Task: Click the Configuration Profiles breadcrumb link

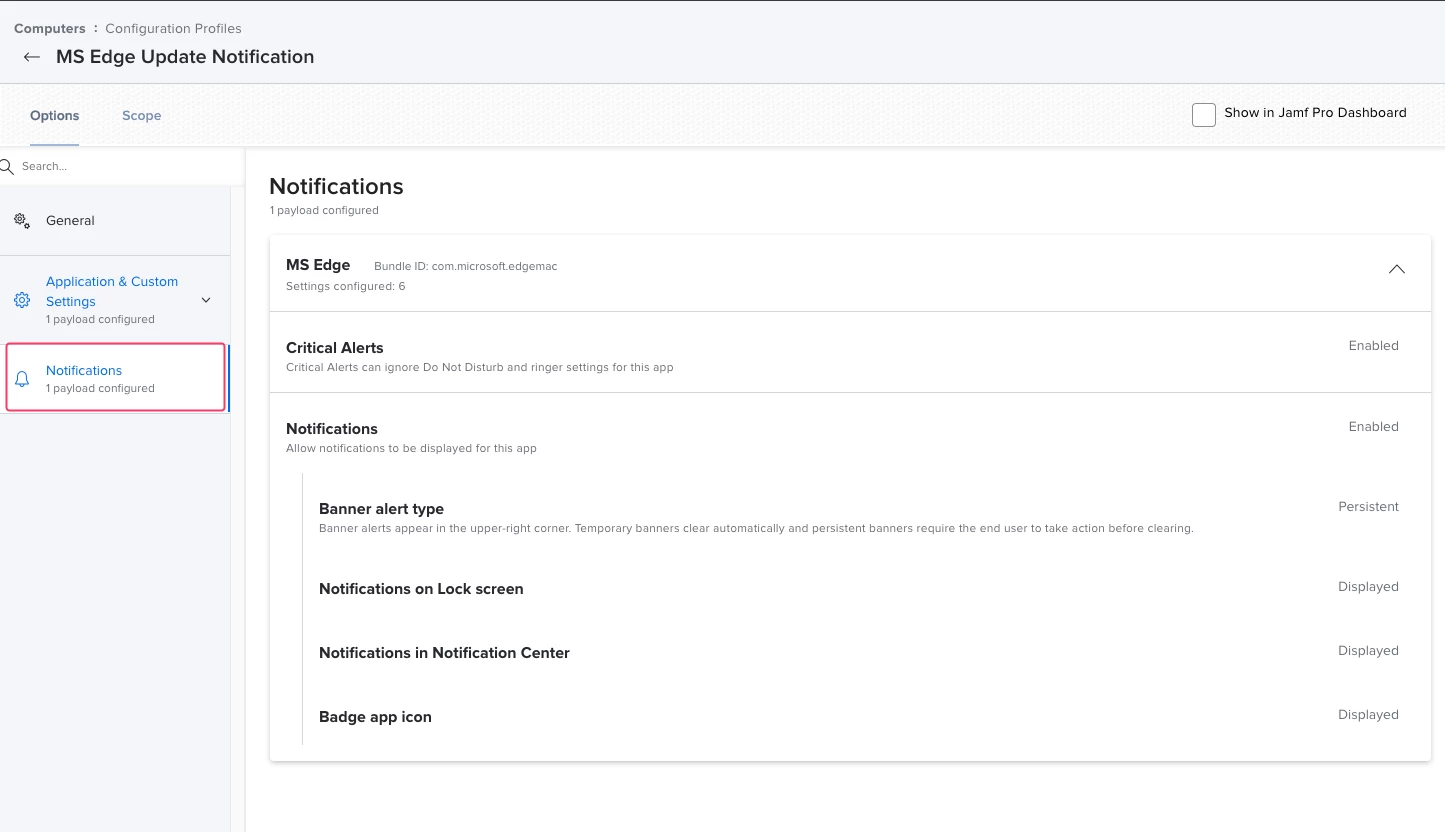Action: point(173,28)
